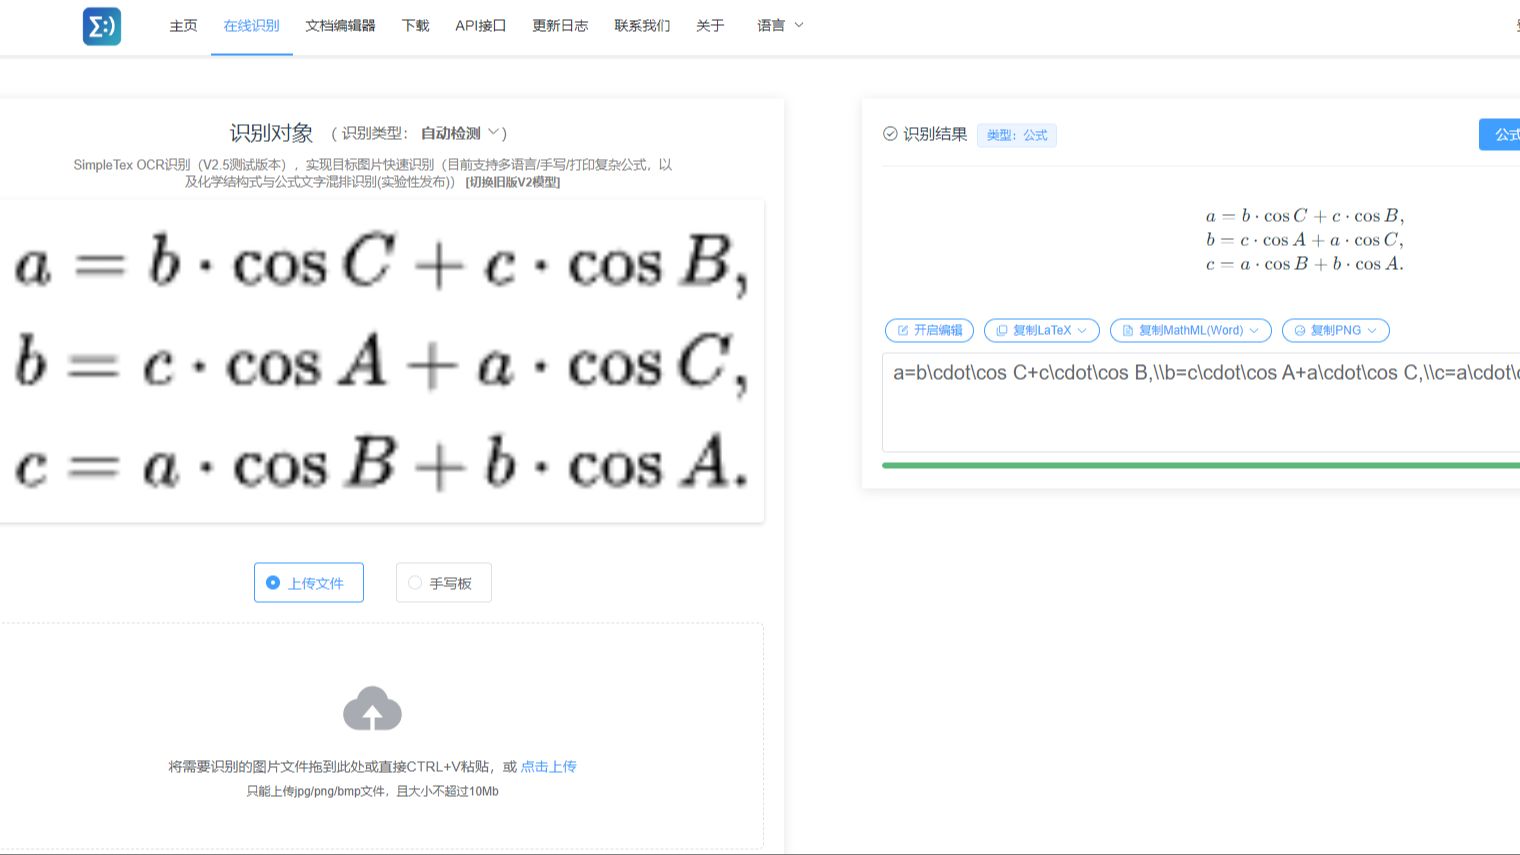Select the 在线识别 tab
Screen dimensions: 1520x855
point(251,26)
